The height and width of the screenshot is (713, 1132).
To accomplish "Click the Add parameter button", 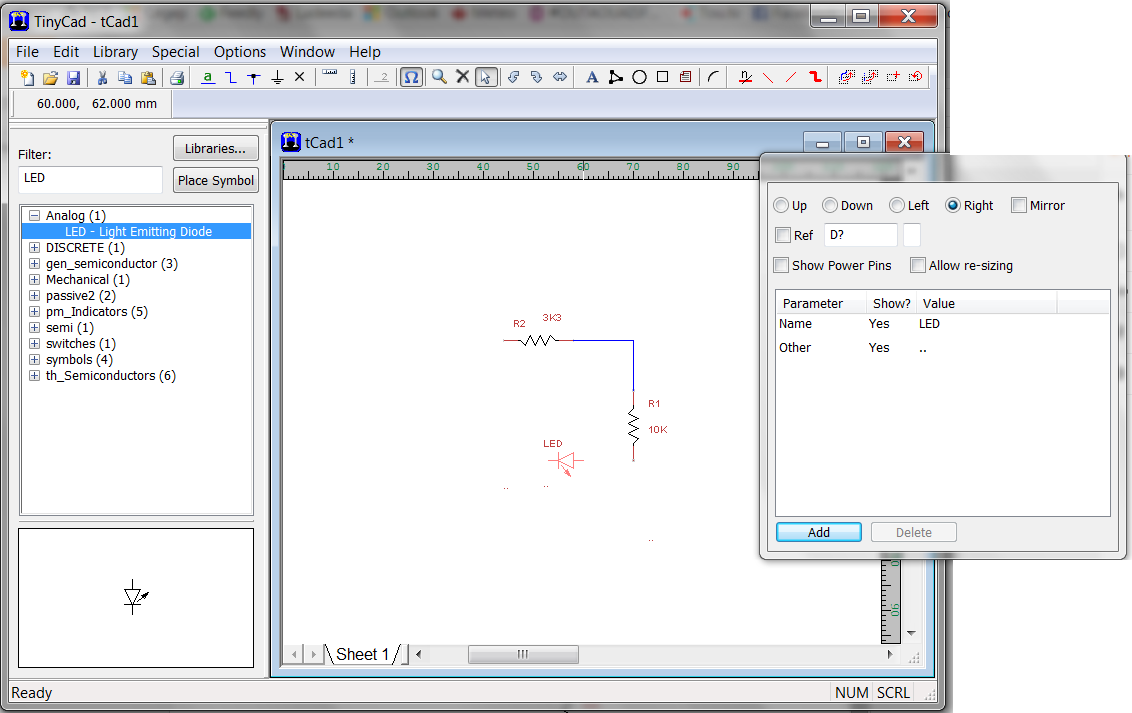I will coord(818,531).
